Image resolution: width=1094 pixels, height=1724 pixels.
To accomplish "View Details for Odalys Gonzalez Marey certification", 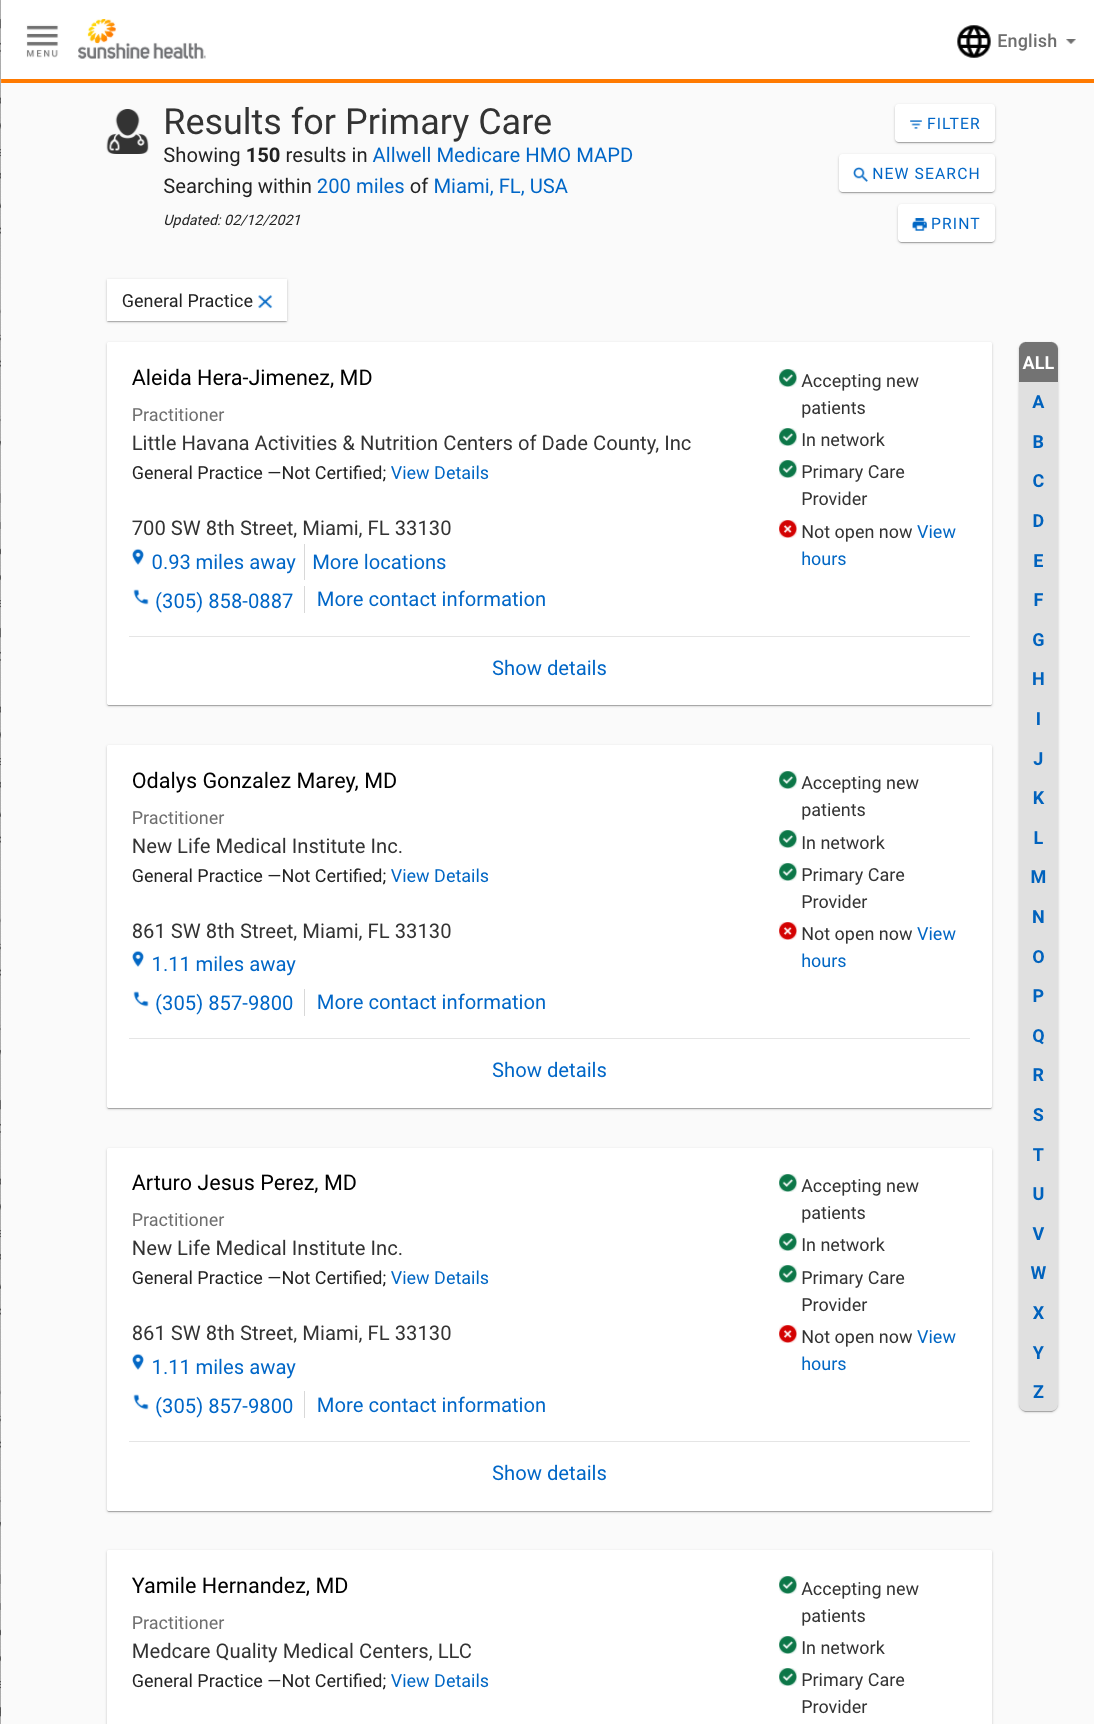I will tap(440, 876).
